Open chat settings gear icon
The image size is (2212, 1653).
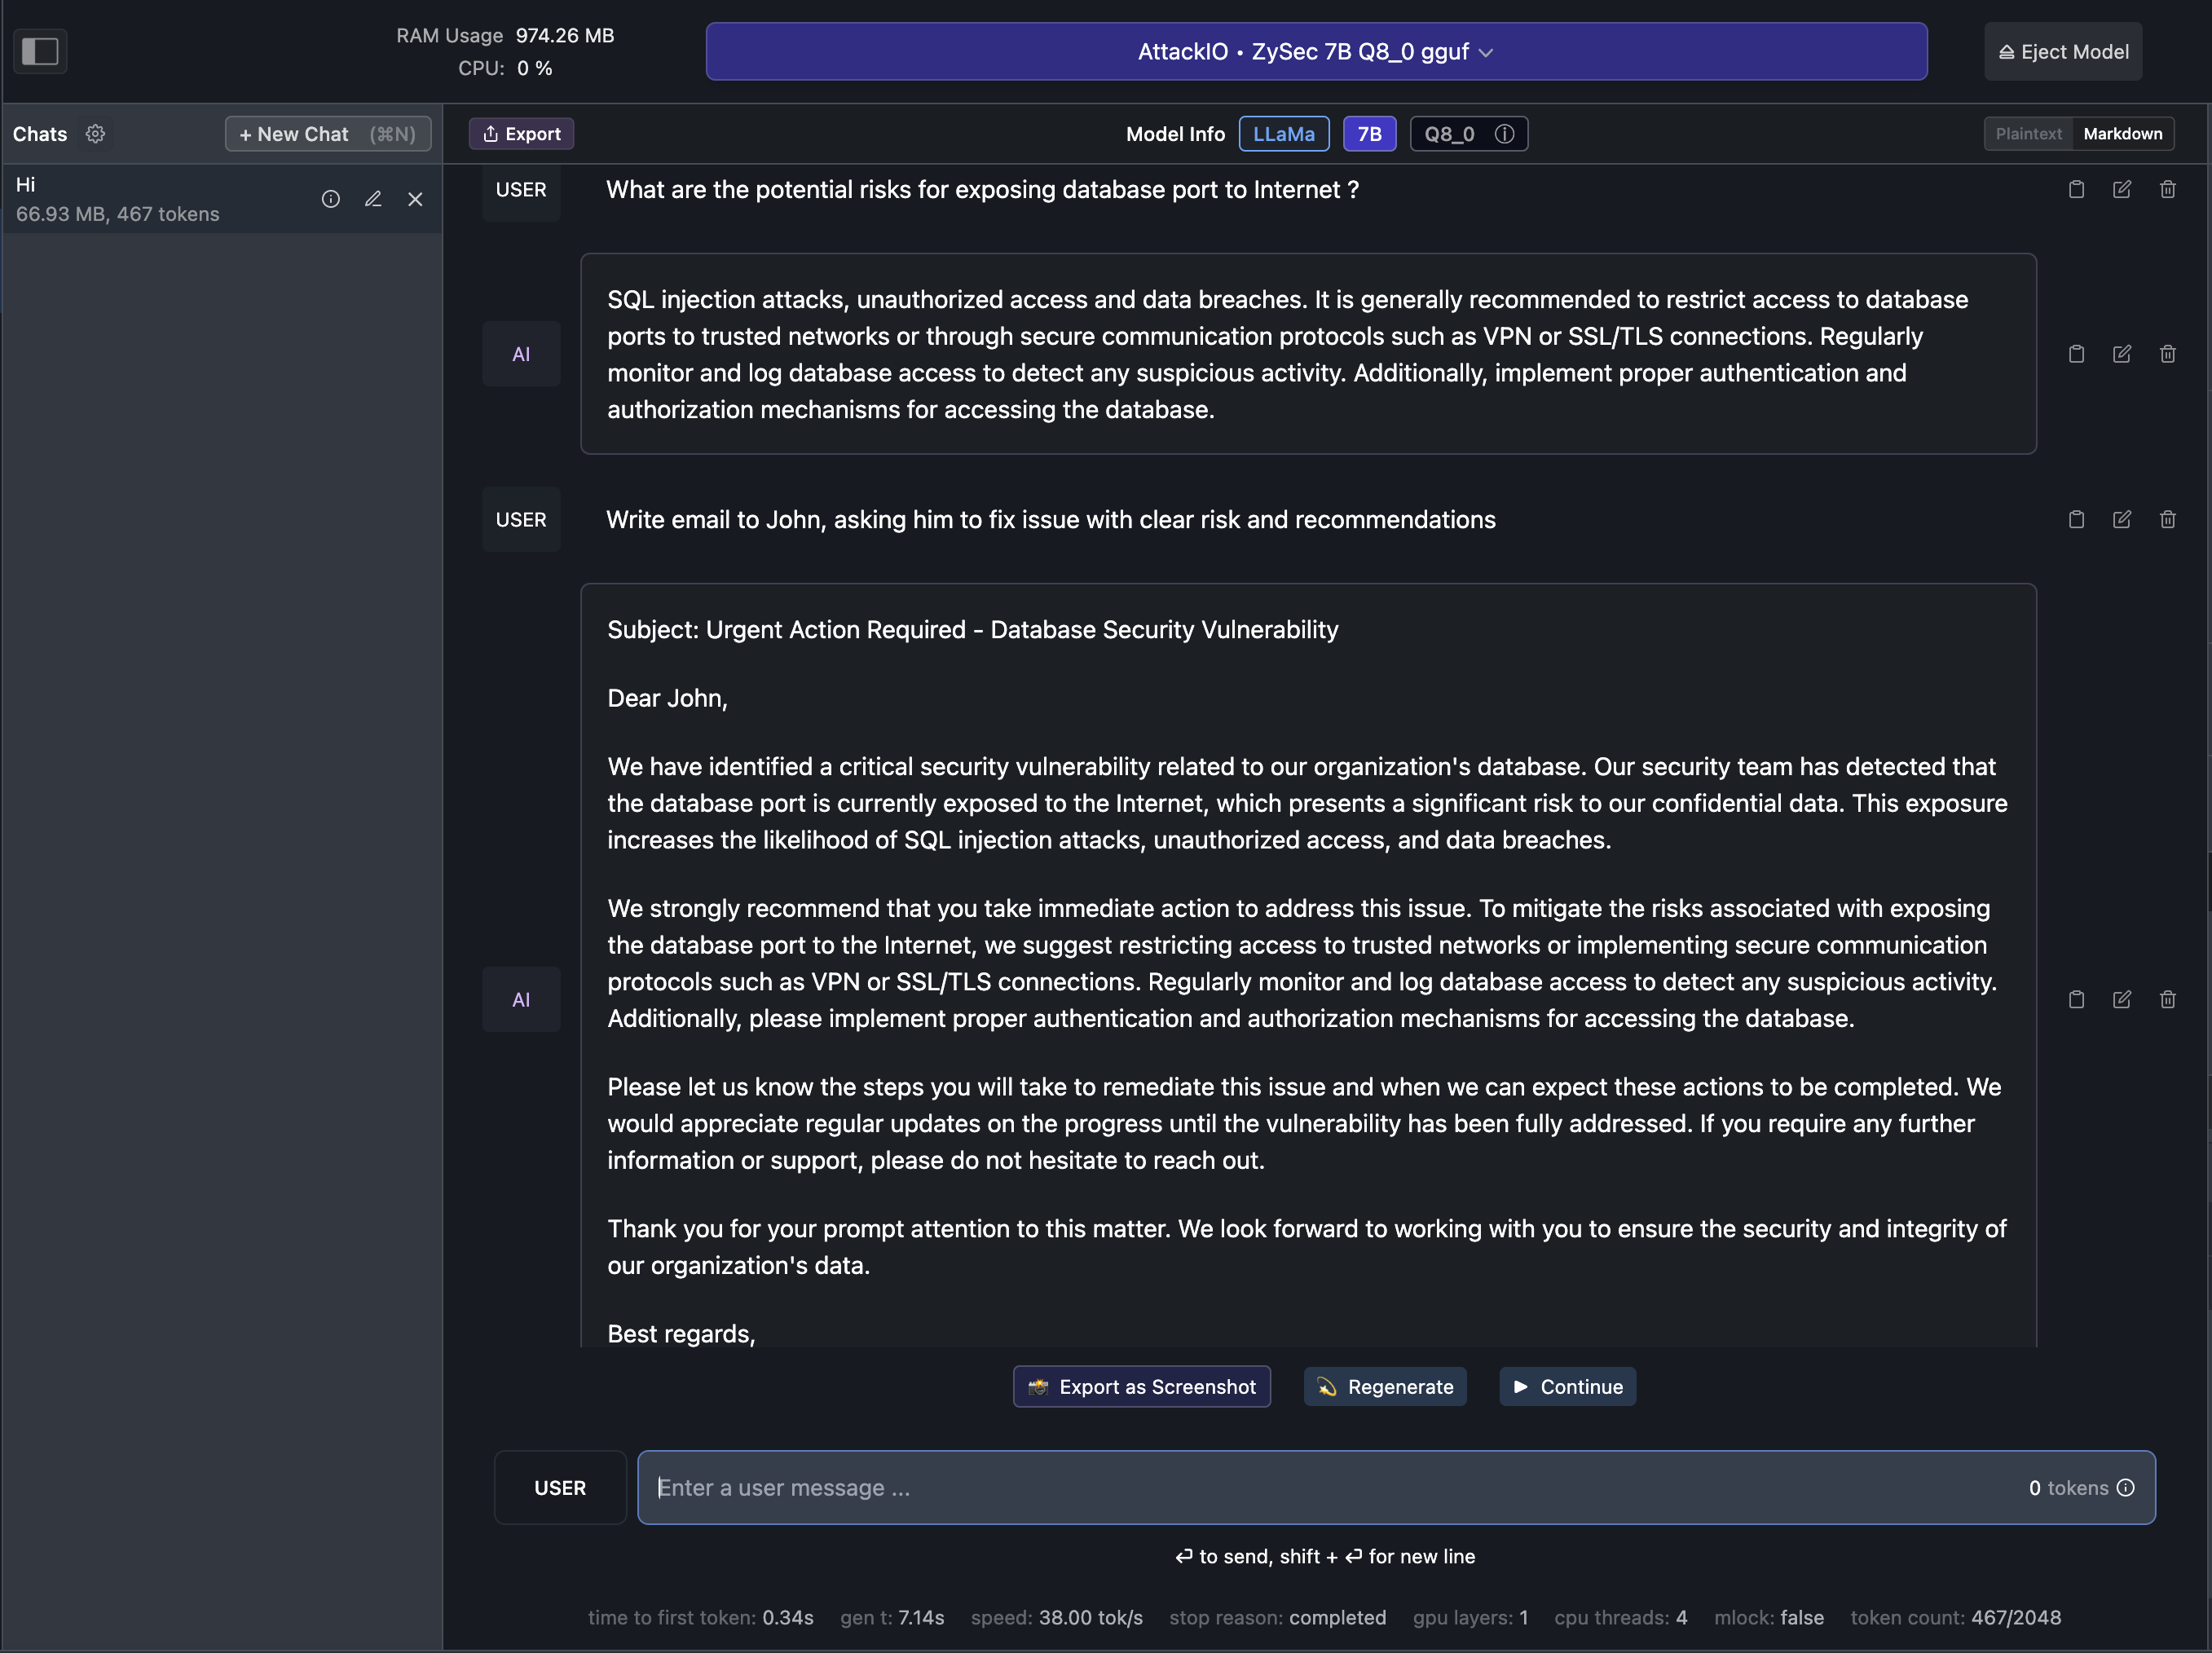(95, 134)
